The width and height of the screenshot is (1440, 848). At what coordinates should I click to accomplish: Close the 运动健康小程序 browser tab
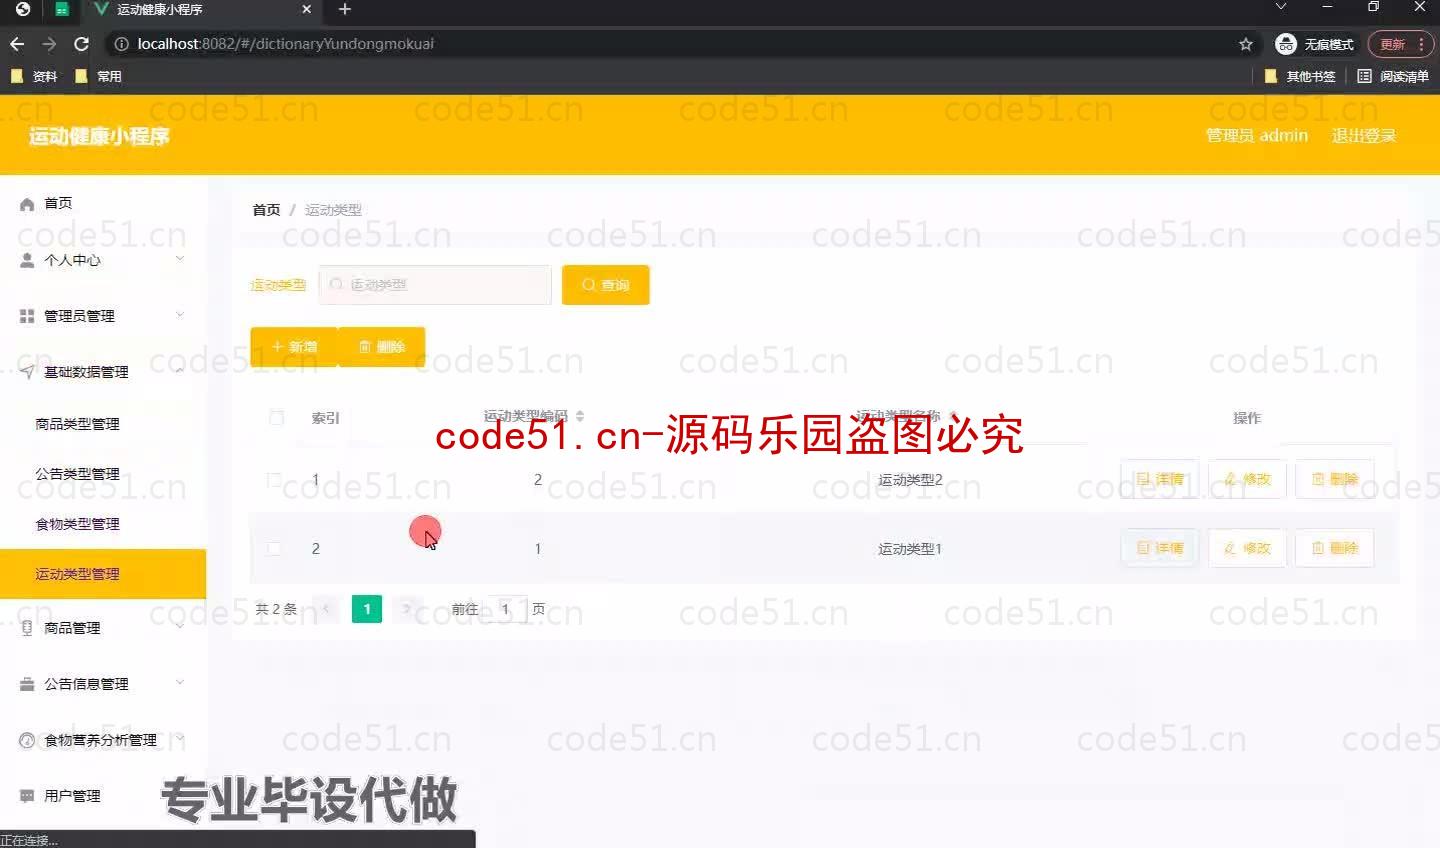[x=307, y=9]
